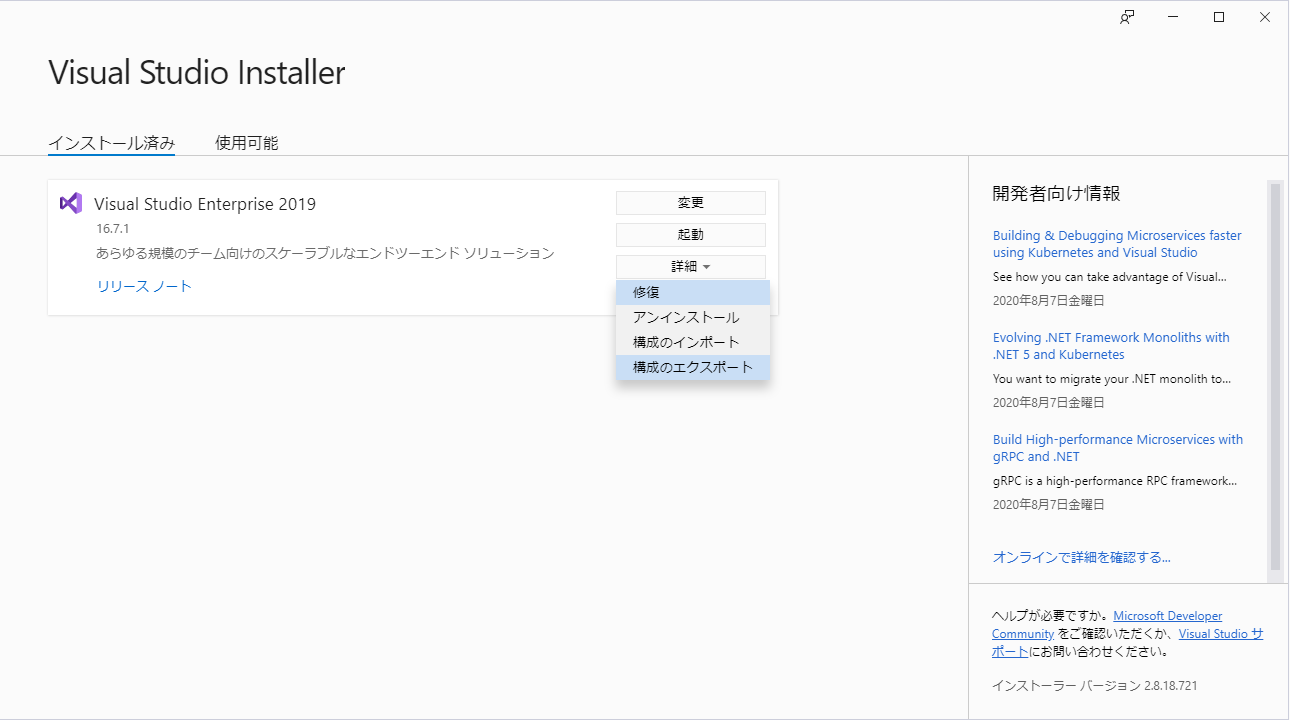The height and width of the screenshot is (720, 1290).
Task: Click the 開発者向け情報 heading
Action: (x=1056, y=193)
